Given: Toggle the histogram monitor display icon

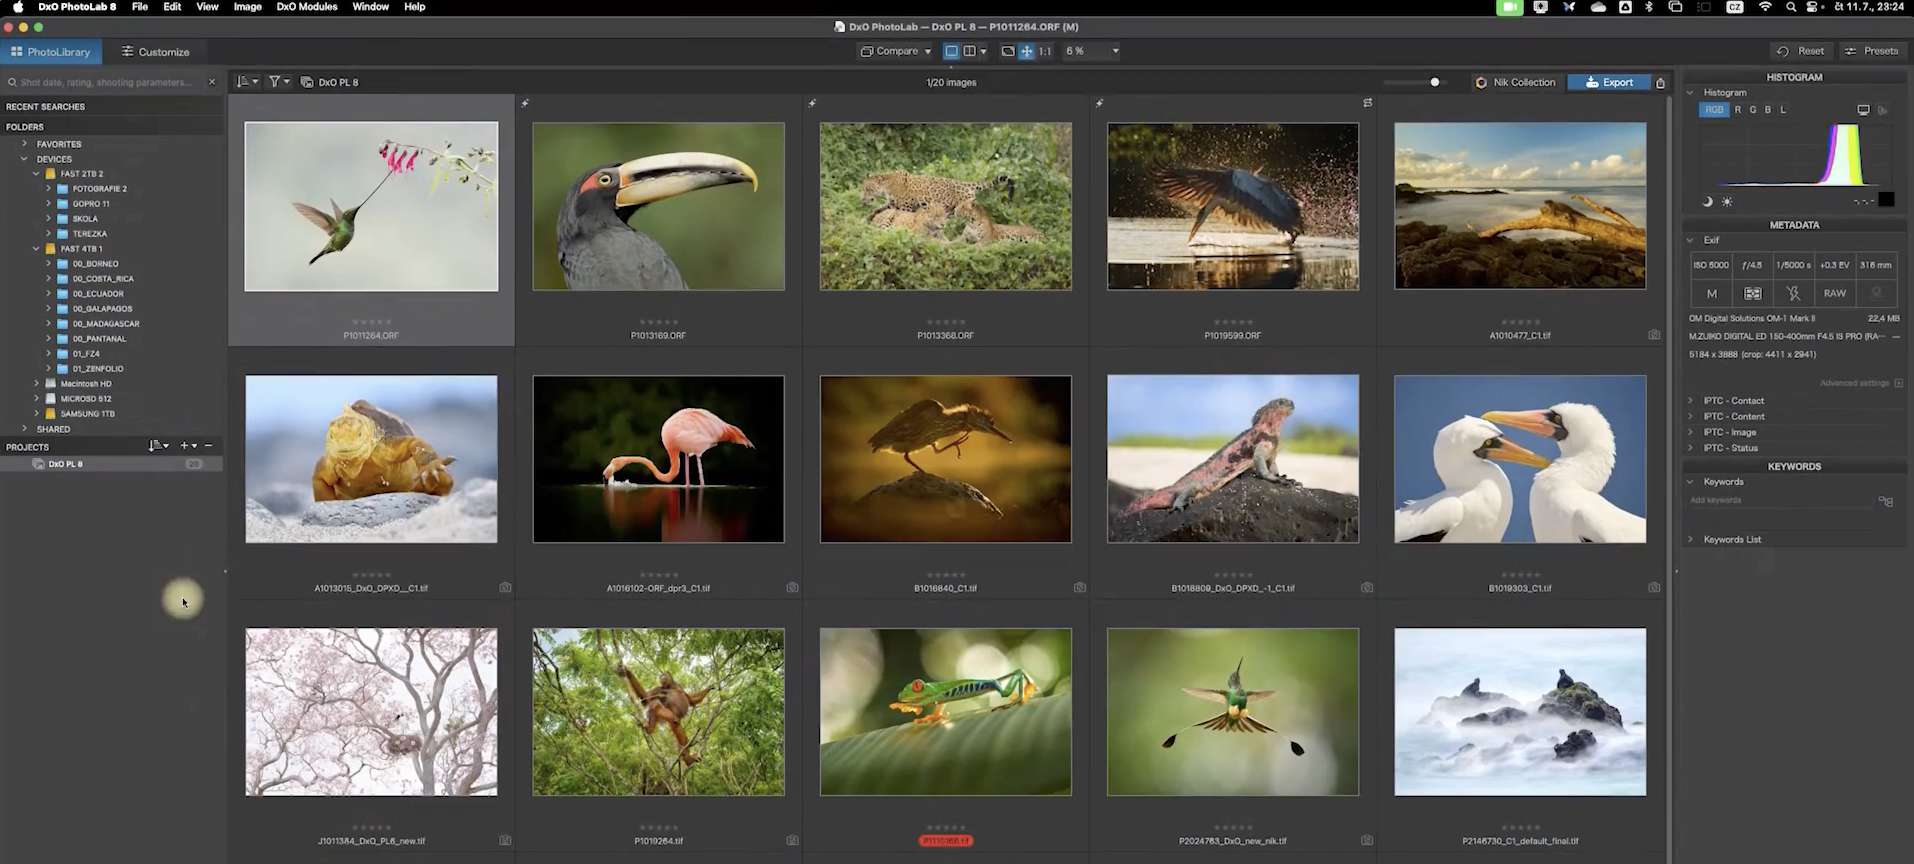Looking at the screenshot, I should pyautogui.click(x=1863, y=110).
